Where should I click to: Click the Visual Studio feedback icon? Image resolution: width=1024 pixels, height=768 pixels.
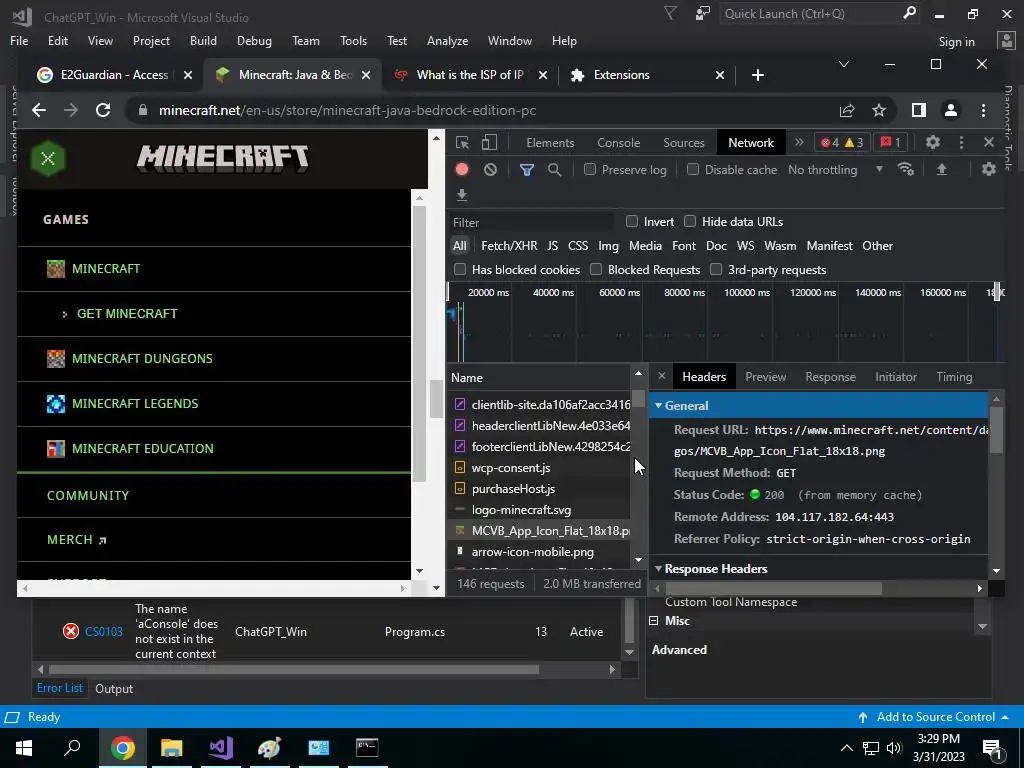click(x=703, y=14)
